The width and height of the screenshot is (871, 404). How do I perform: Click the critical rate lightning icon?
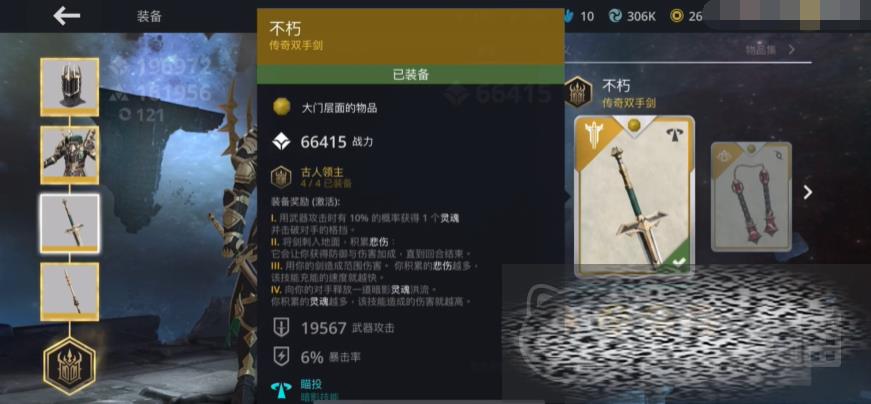pos(281,356)
